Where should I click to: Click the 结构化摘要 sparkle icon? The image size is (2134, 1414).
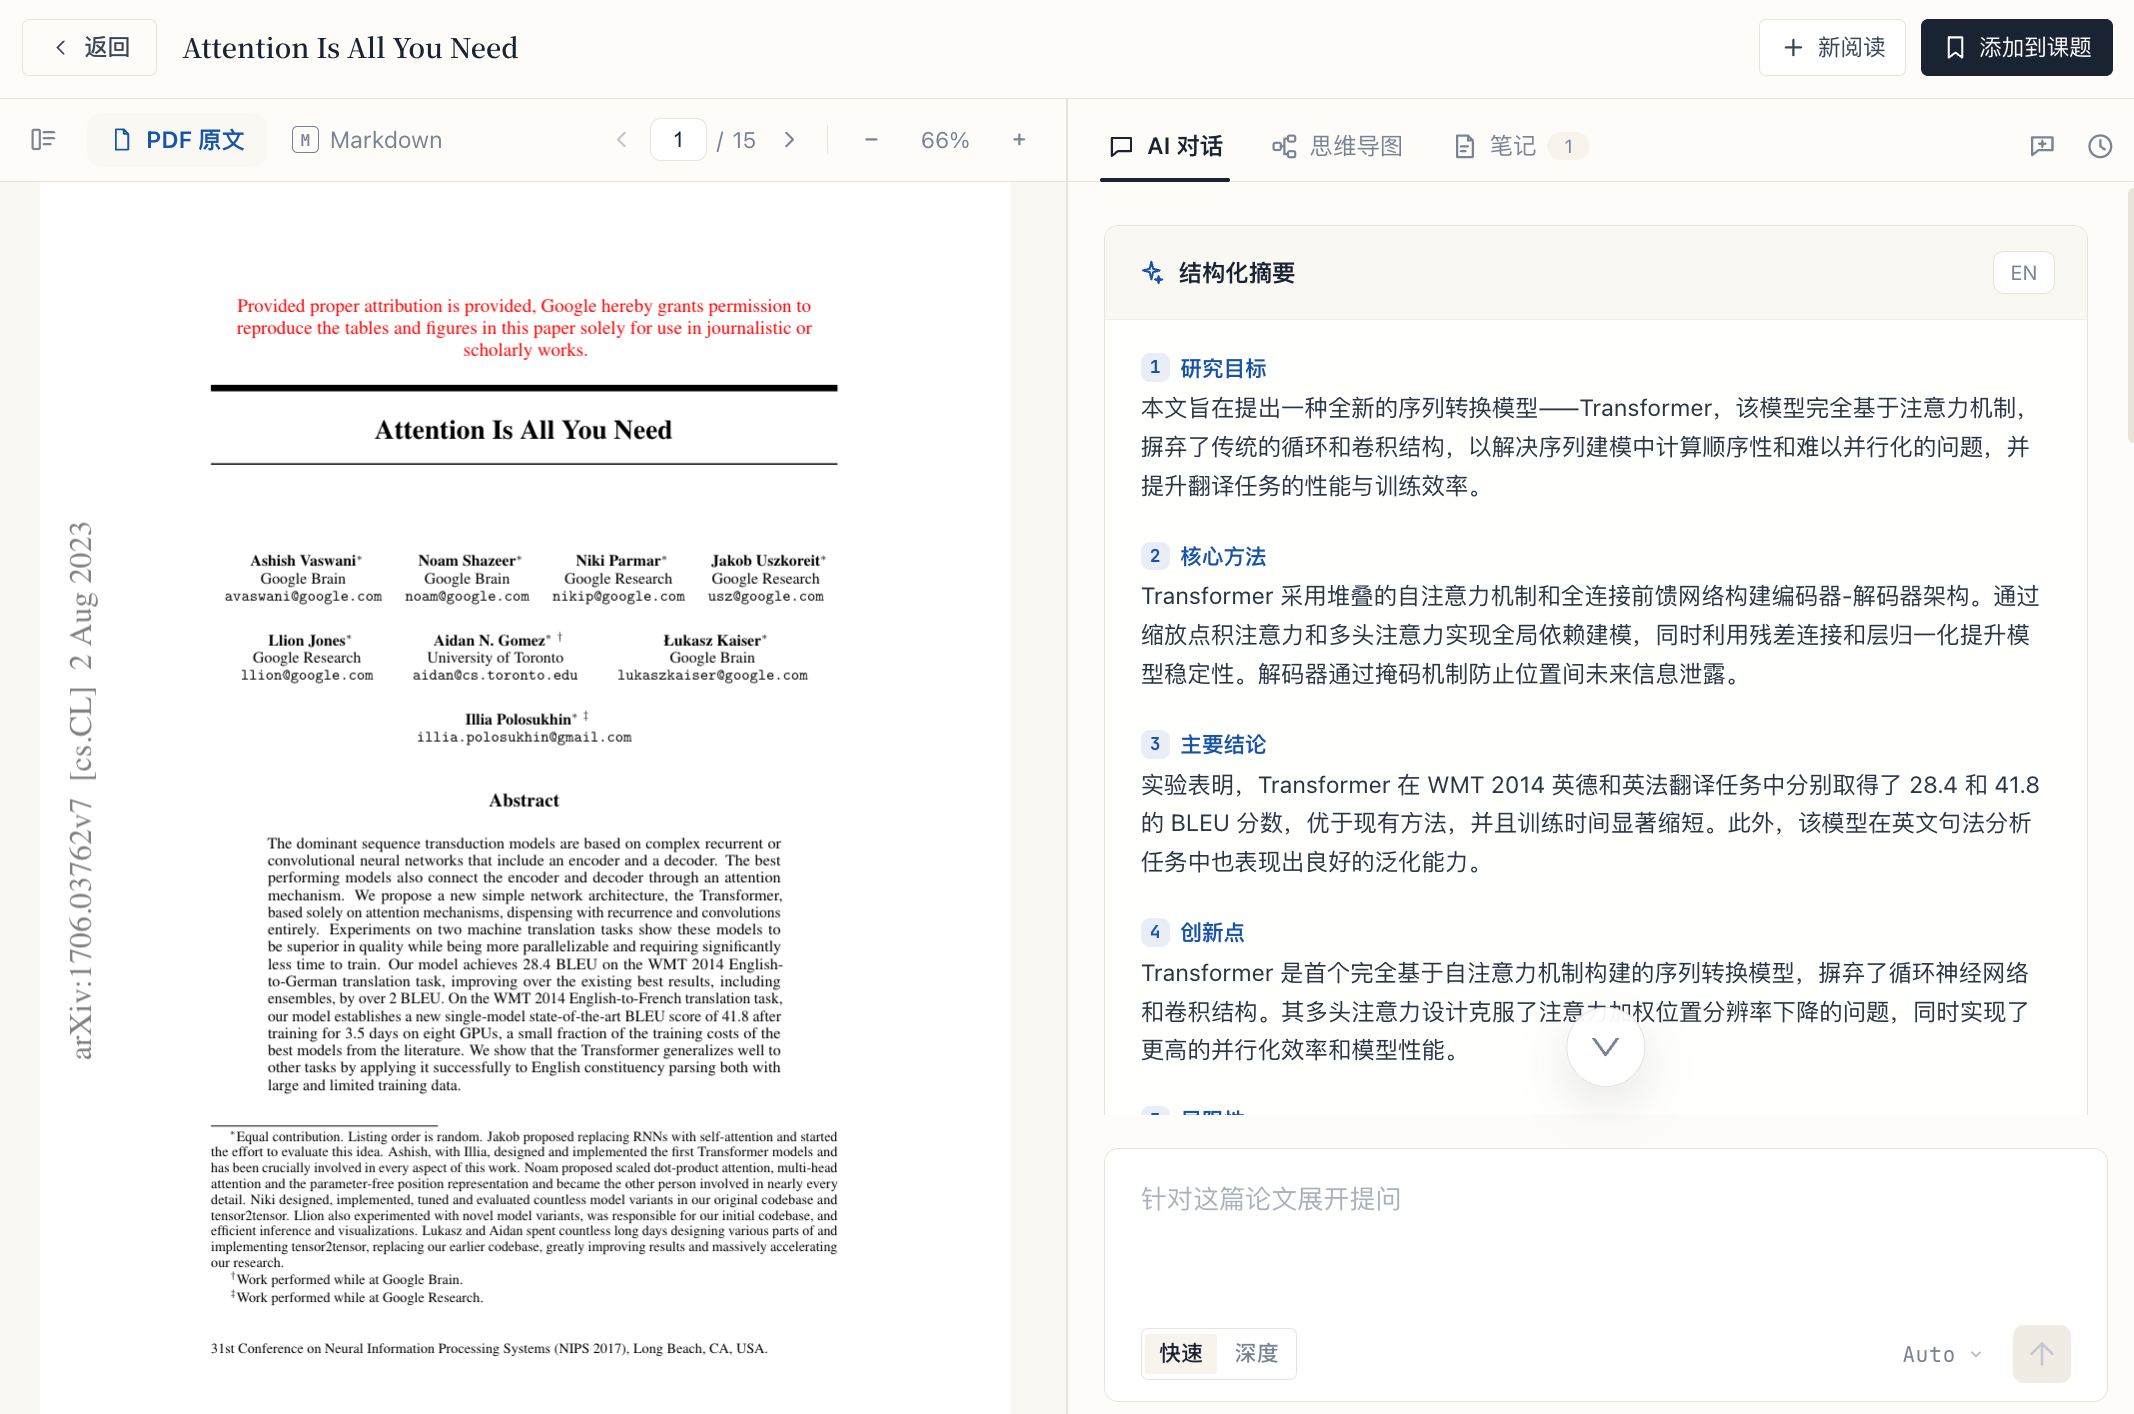click(1152, 272)
